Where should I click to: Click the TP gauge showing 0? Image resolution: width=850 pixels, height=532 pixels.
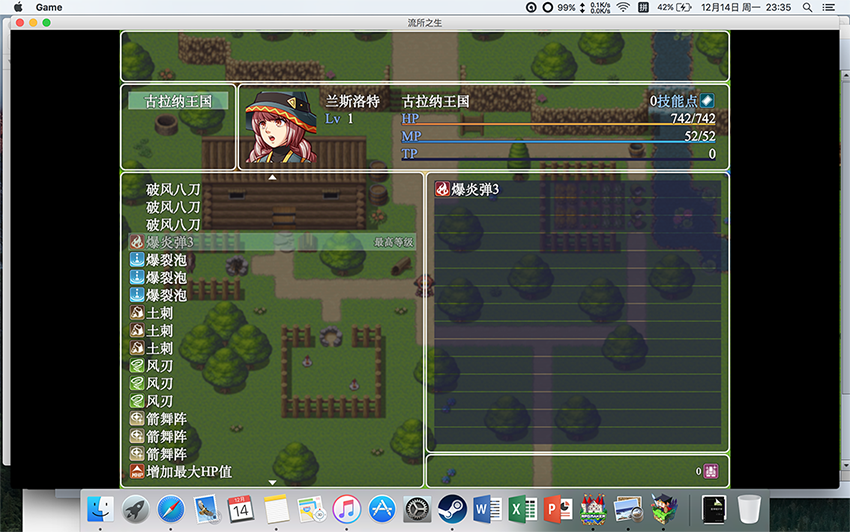558,154
